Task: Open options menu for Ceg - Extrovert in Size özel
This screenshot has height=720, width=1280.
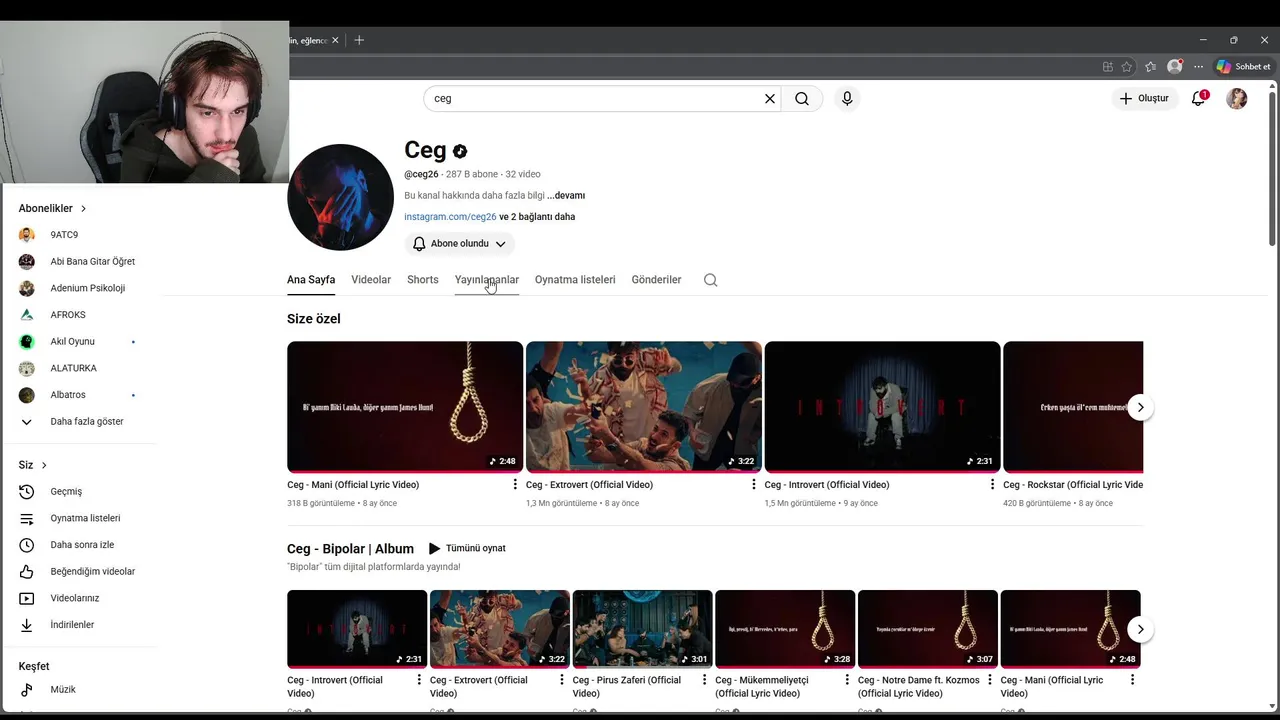Action: coord(754,485)
